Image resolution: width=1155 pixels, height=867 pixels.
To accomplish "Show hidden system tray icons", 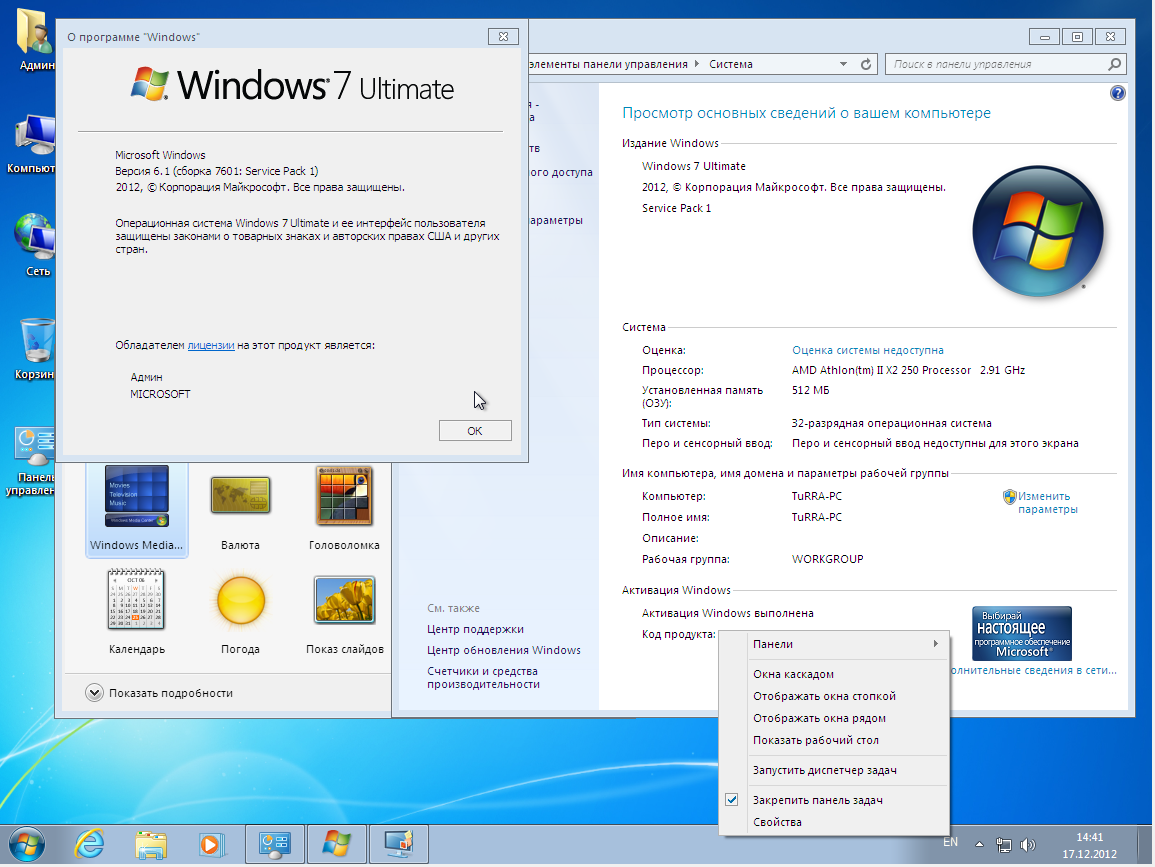I will [x=980, y=844].
